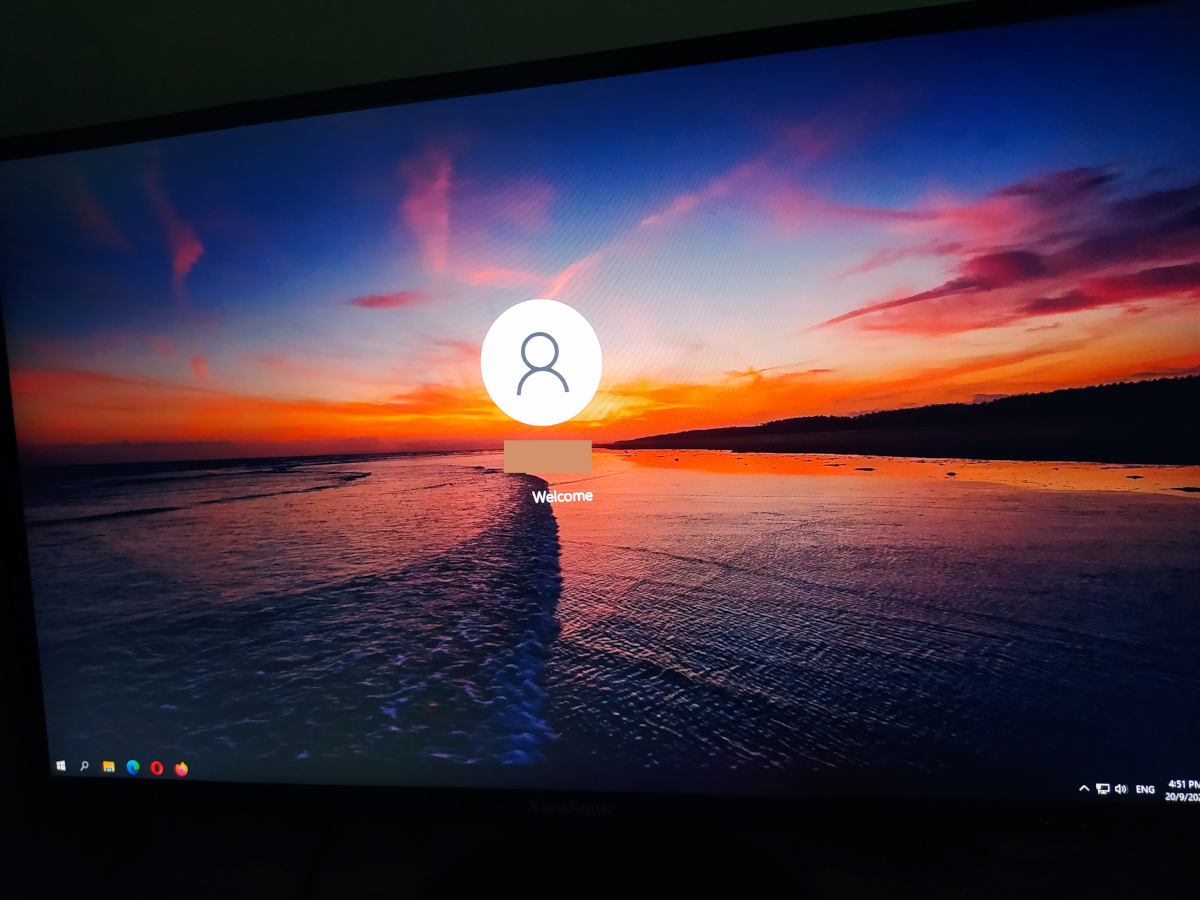1200x900 pixels.
Task: Launch Microsoft Edge browser
Action: click(132, 766)
